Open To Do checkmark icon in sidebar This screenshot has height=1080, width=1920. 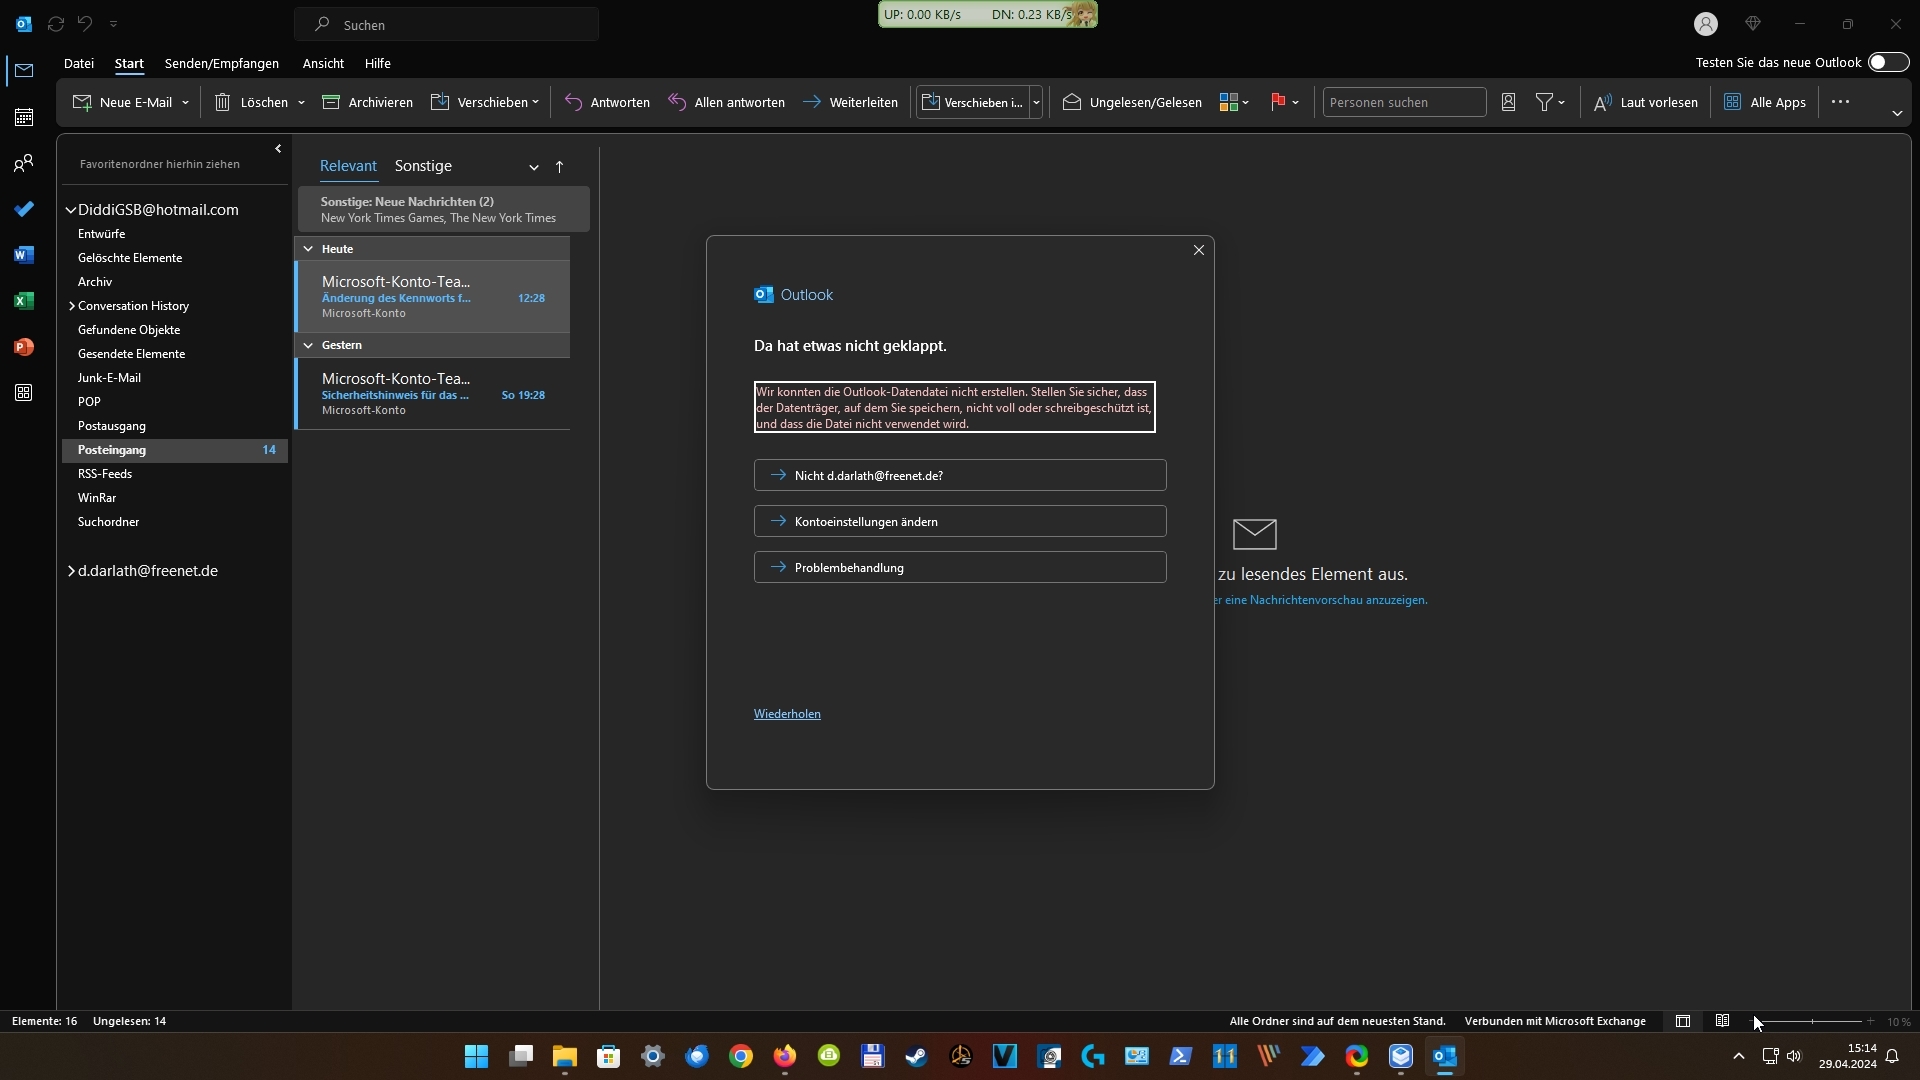pos(24,209)
